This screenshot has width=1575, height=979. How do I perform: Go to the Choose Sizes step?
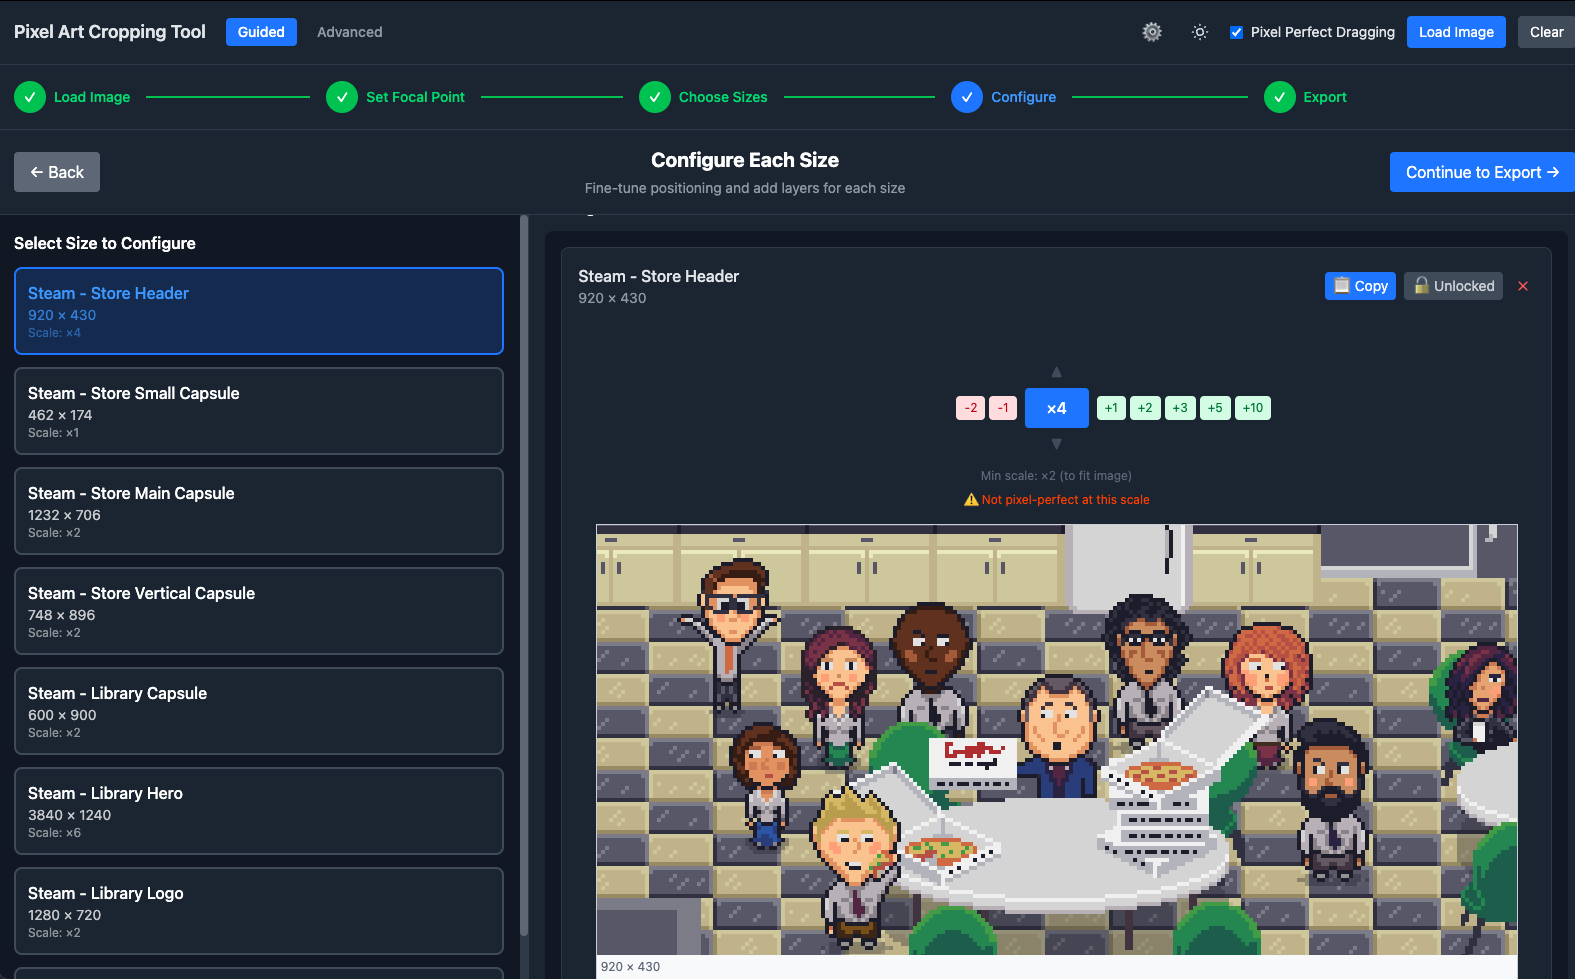tap(722, 97)
